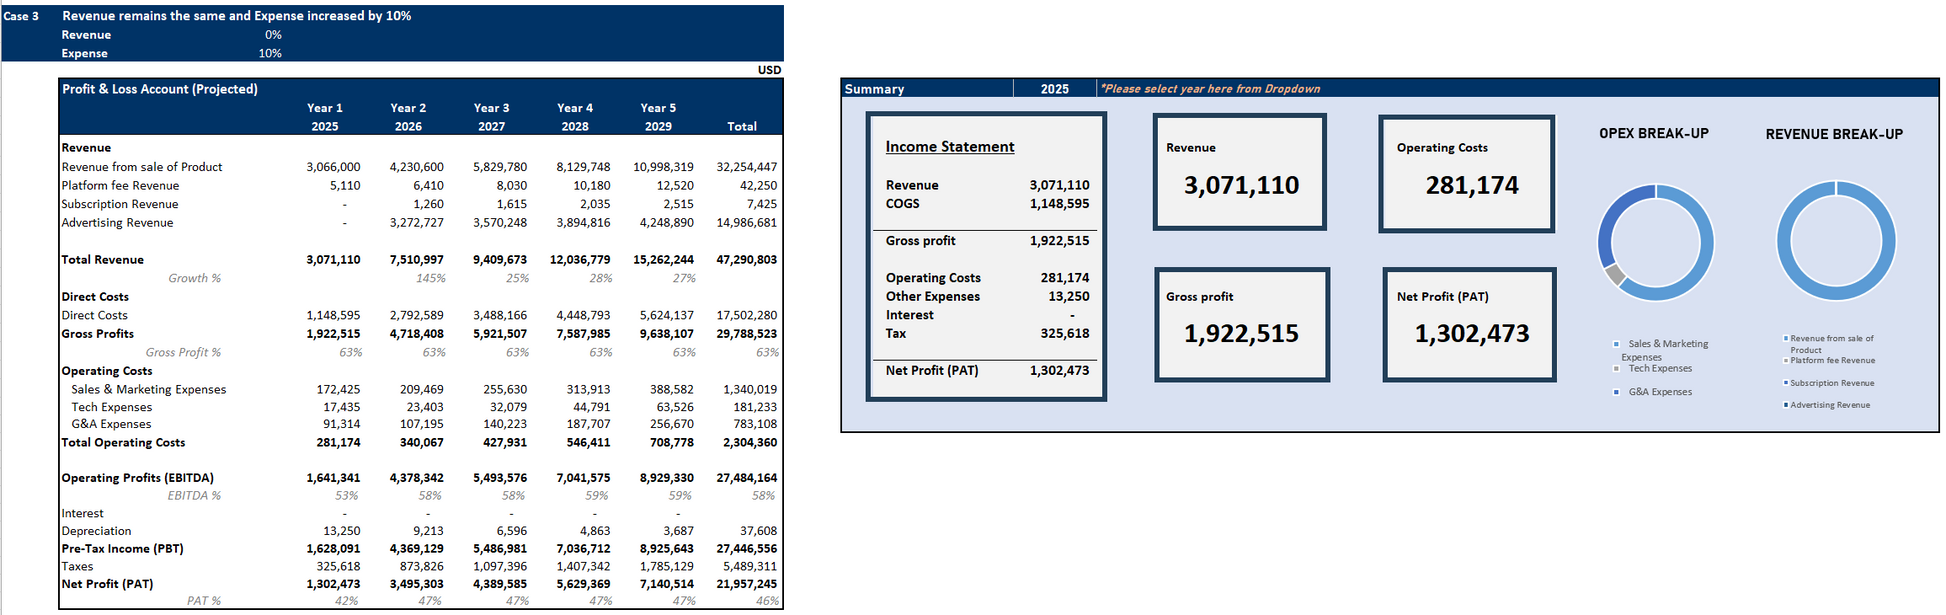This screenshot has height=615, width=1946.
Task: Click the Platform fee Revenue legend entry
Action: click(x=1832, y=360)
